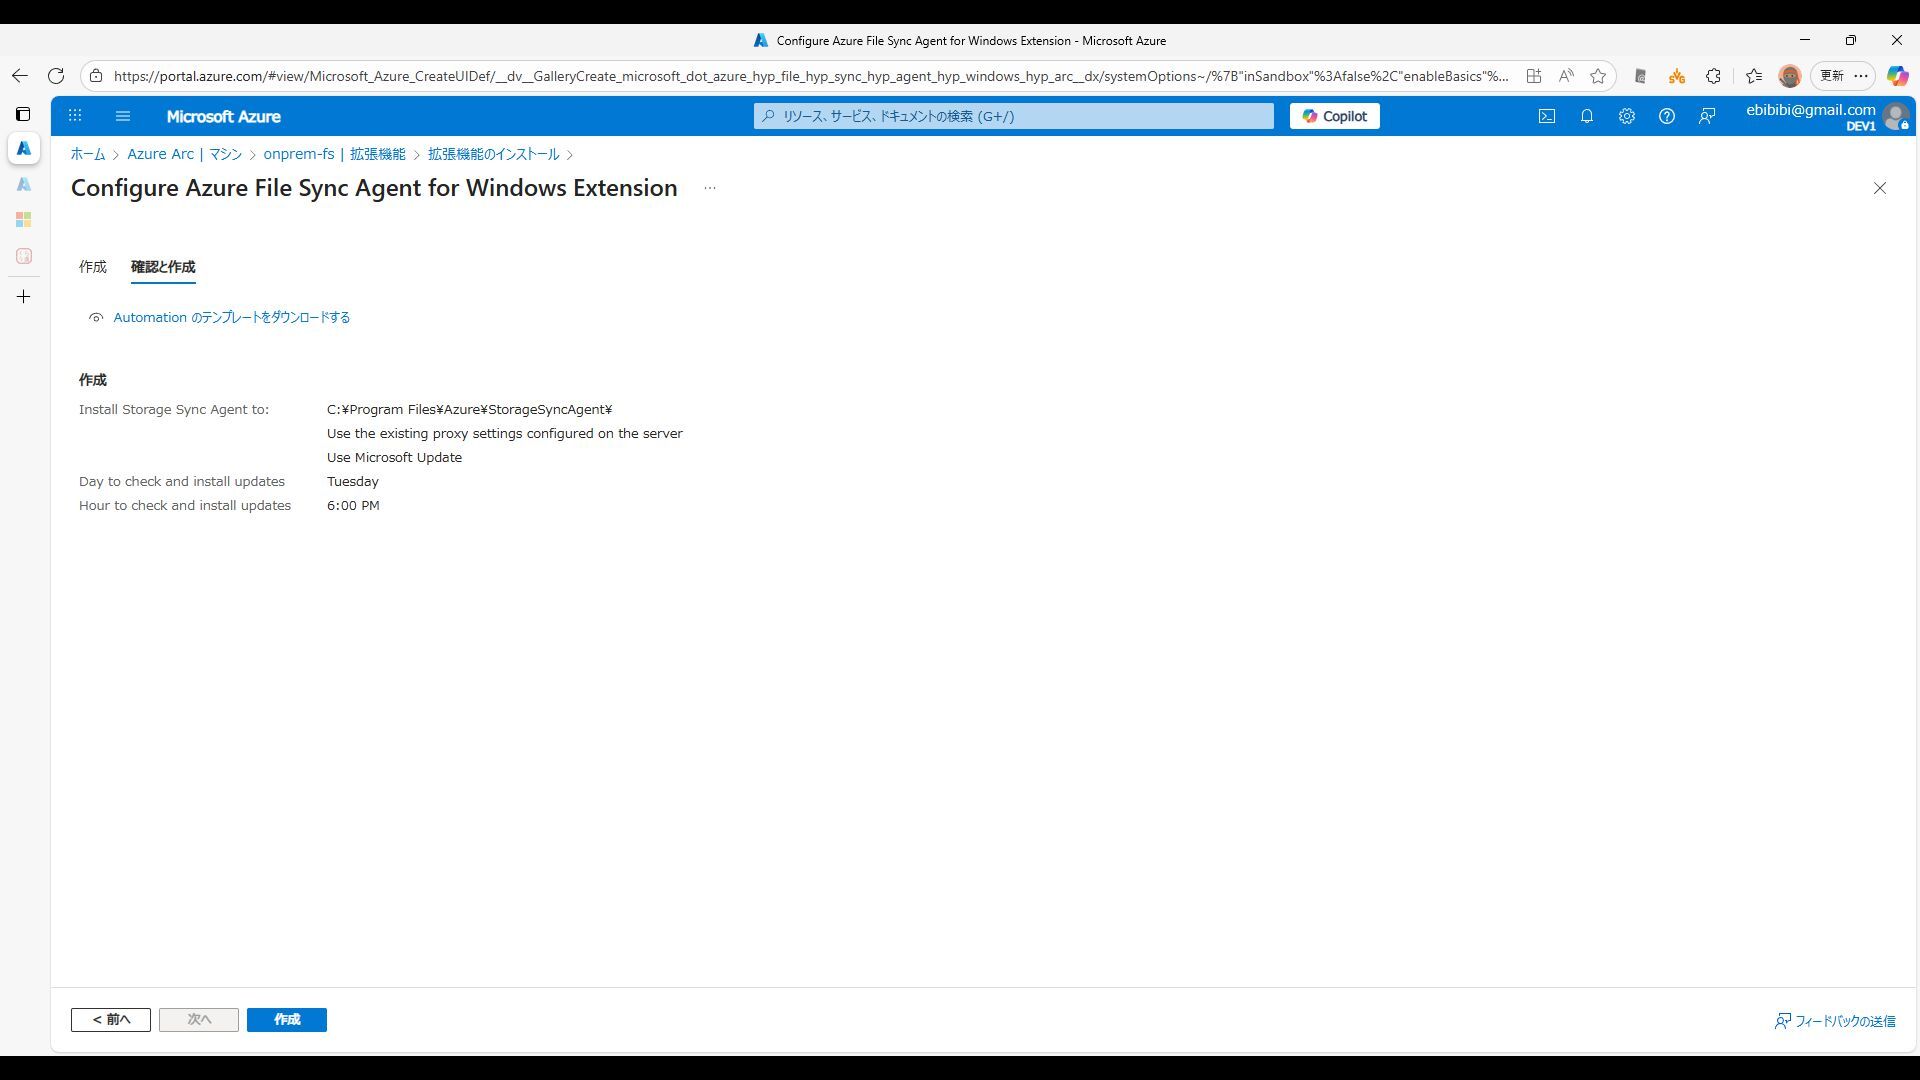Open the Azure app launcher grid
This screenshot has height=1080, width=1920.
[75, 116]
